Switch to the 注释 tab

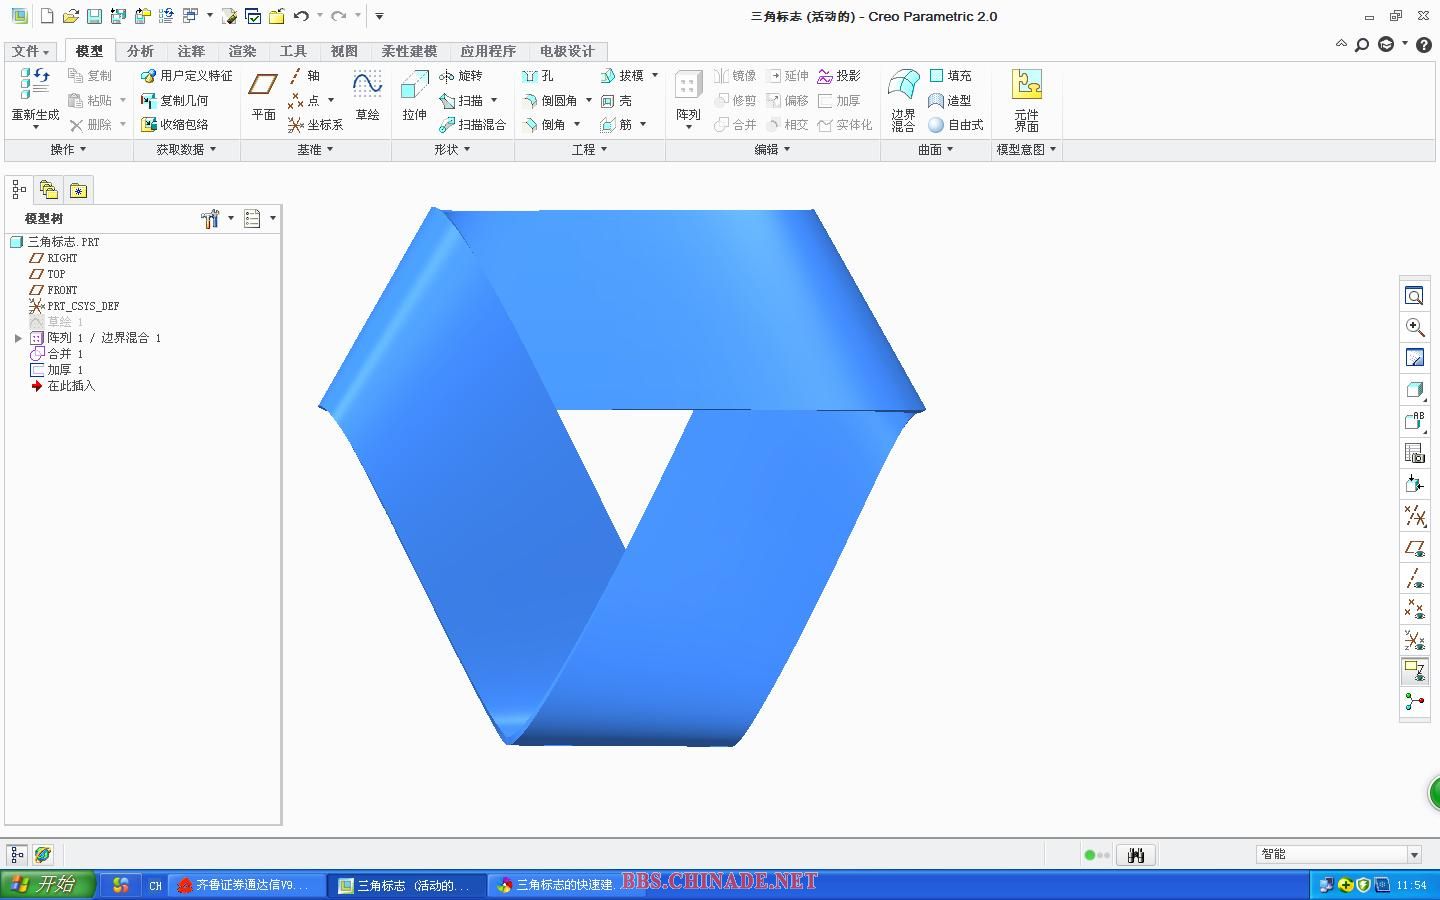coord(191,51)
